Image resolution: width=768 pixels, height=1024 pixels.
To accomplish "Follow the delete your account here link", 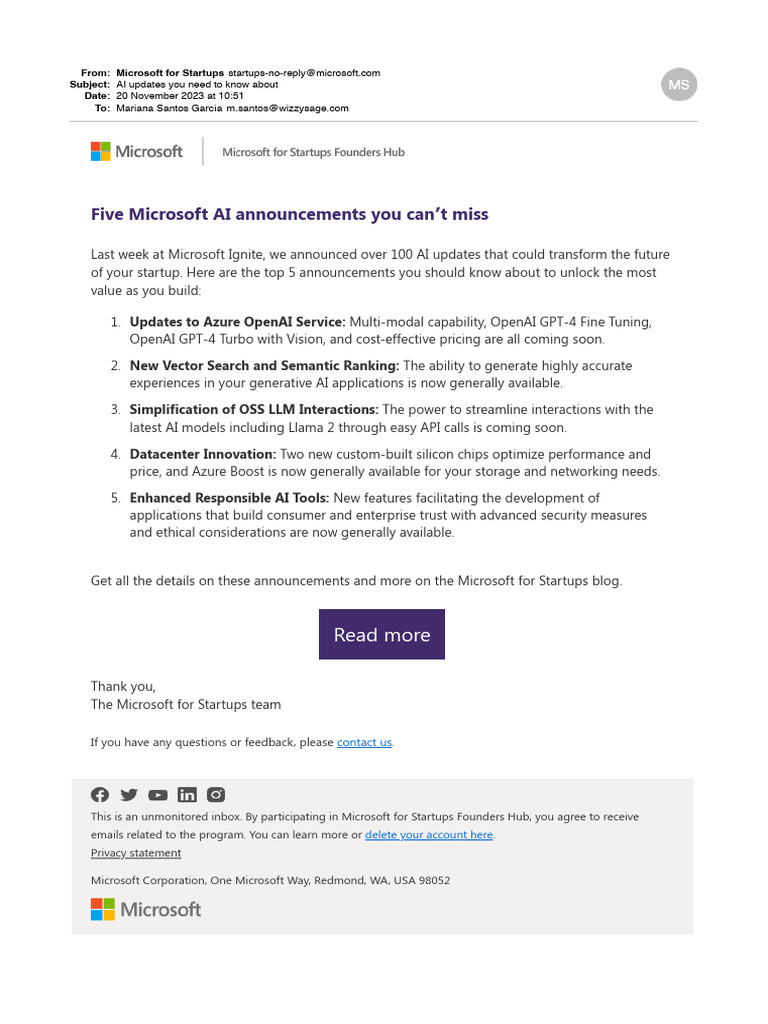I will (428, 835).
